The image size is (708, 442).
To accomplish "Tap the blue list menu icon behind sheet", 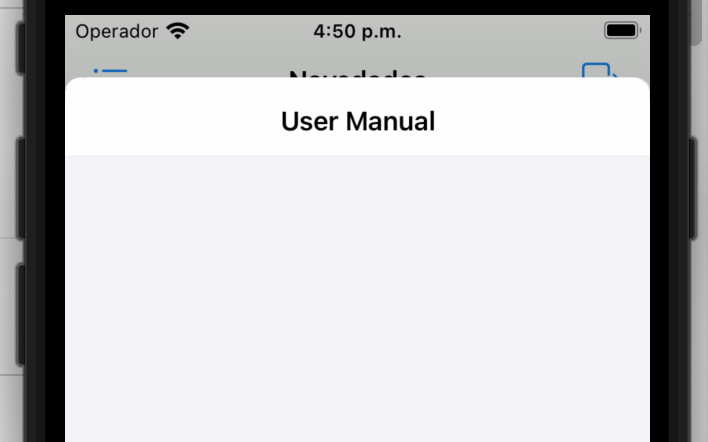I will pyautogui.click(x=110, y=73).
